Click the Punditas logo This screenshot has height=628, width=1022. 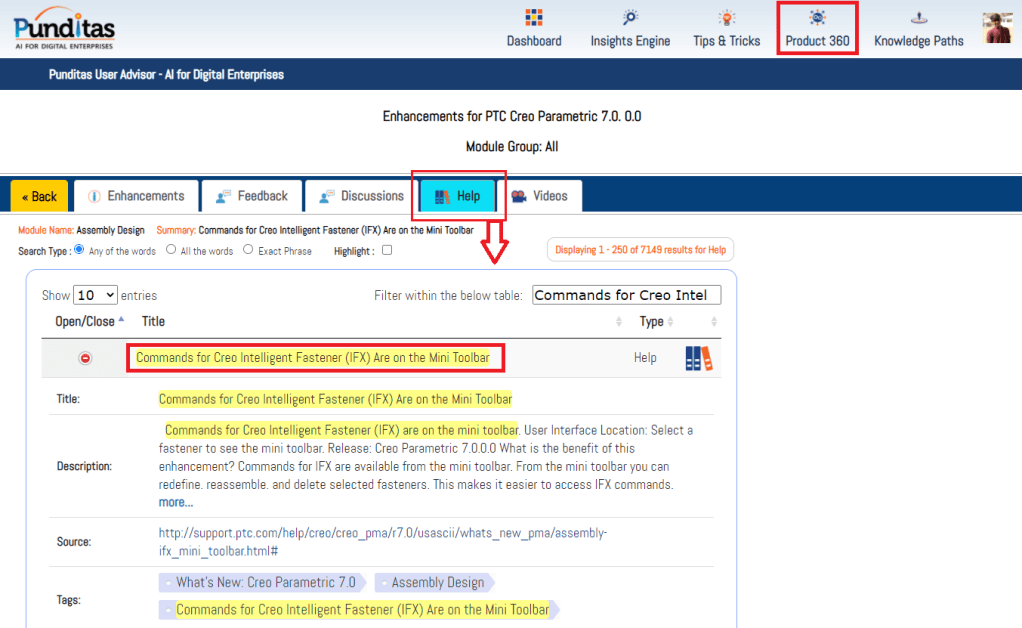pos(65,28)
